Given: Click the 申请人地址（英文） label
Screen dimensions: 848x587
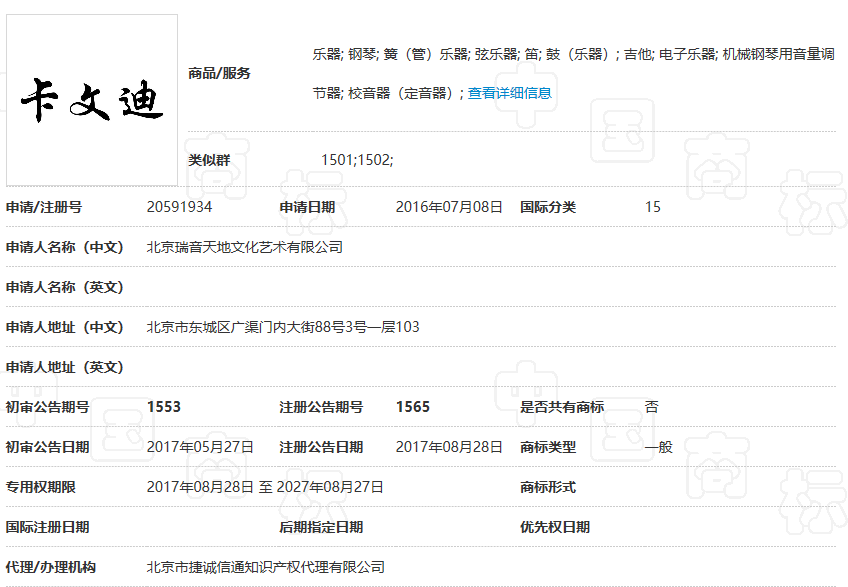Looking at the screenshot, I should [65, 367].
